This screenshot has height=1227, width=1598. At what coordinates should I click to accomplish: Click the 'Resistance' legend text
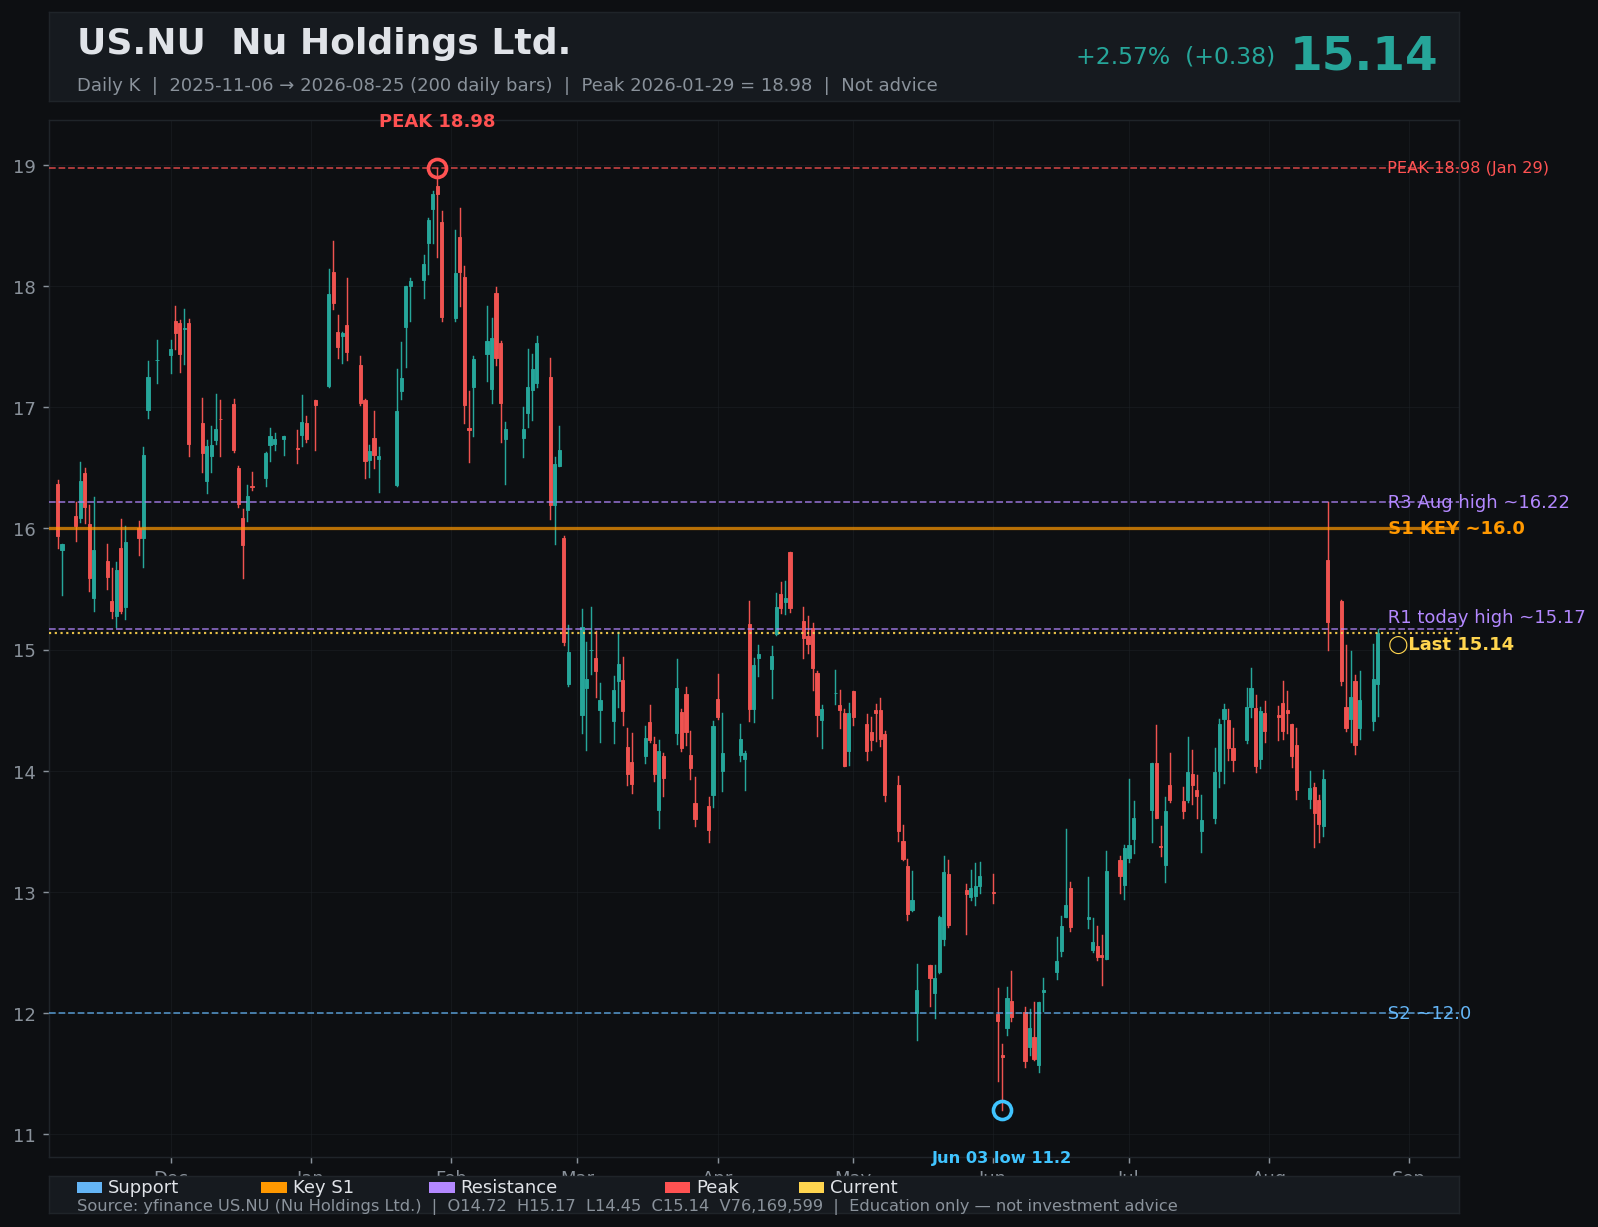coord(509,1187)
